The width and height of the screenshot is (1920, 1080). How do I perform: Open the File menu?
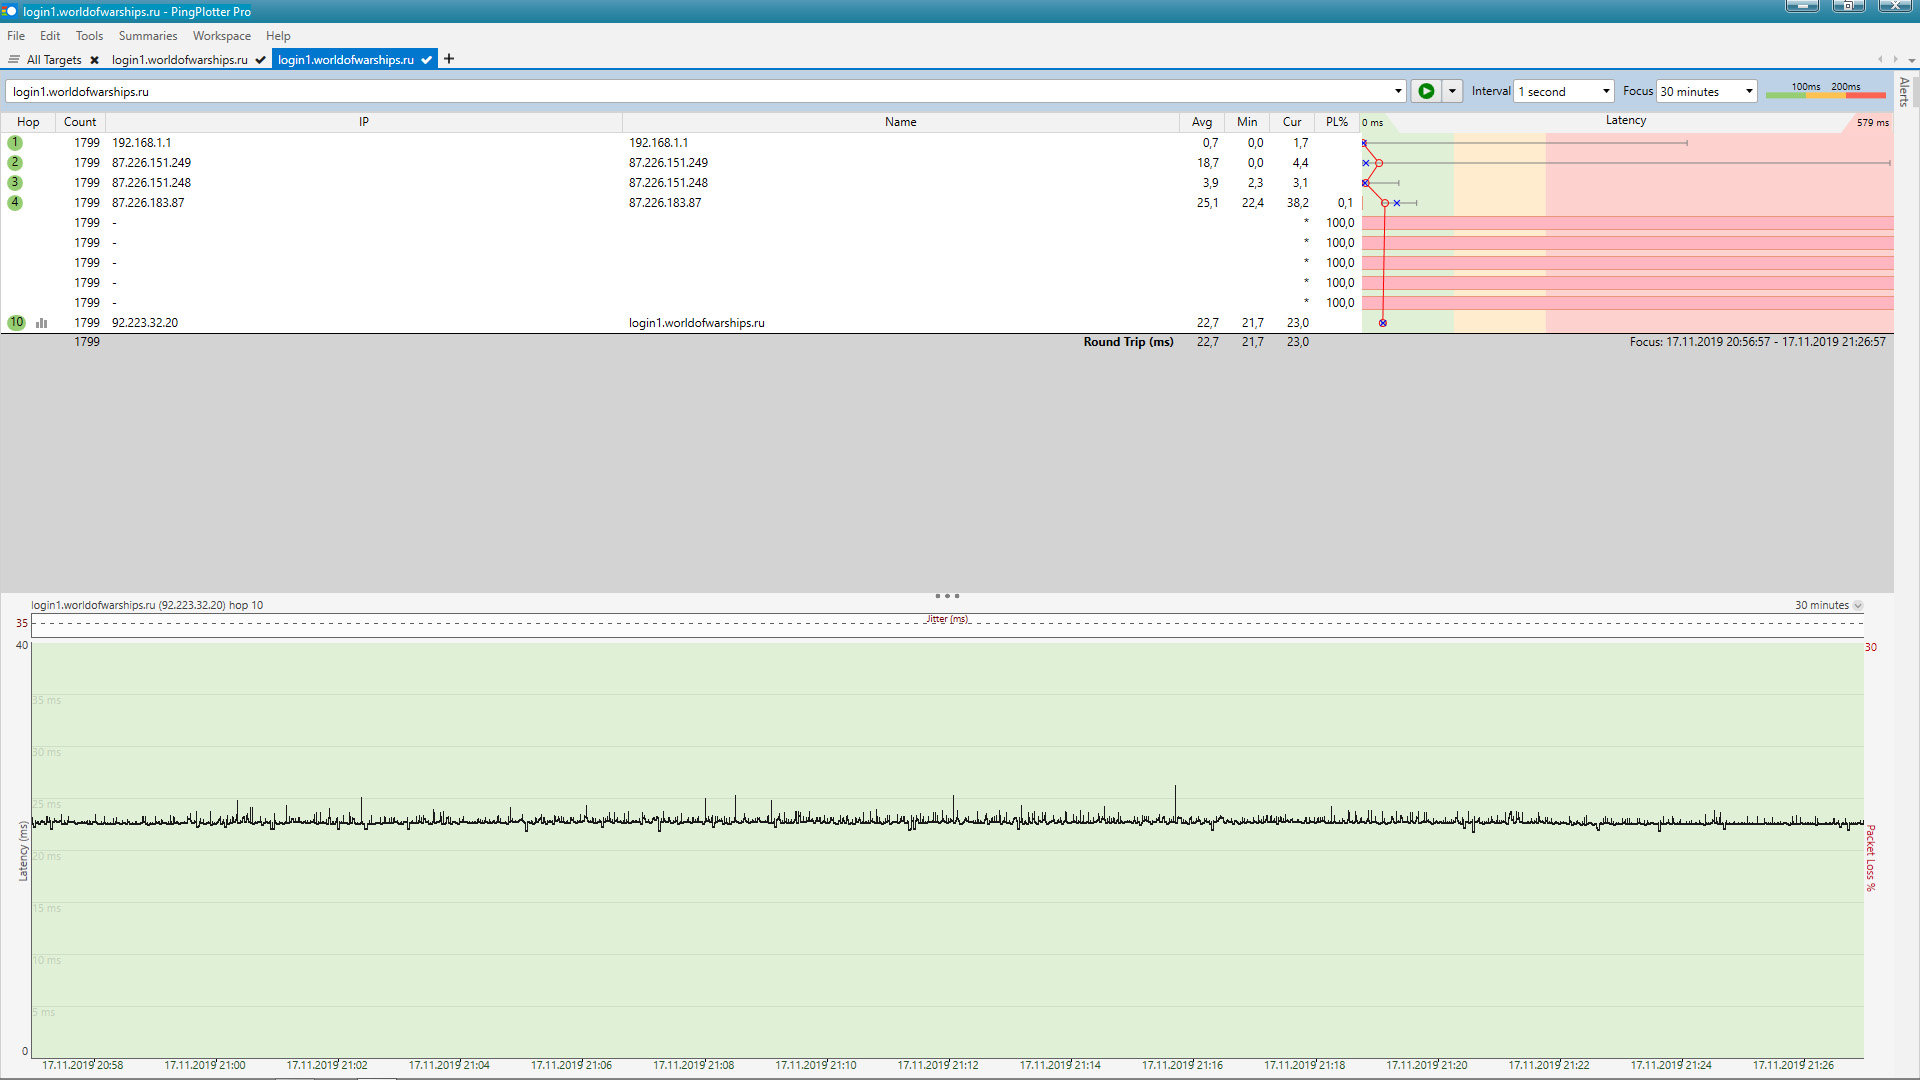(16, 35)
